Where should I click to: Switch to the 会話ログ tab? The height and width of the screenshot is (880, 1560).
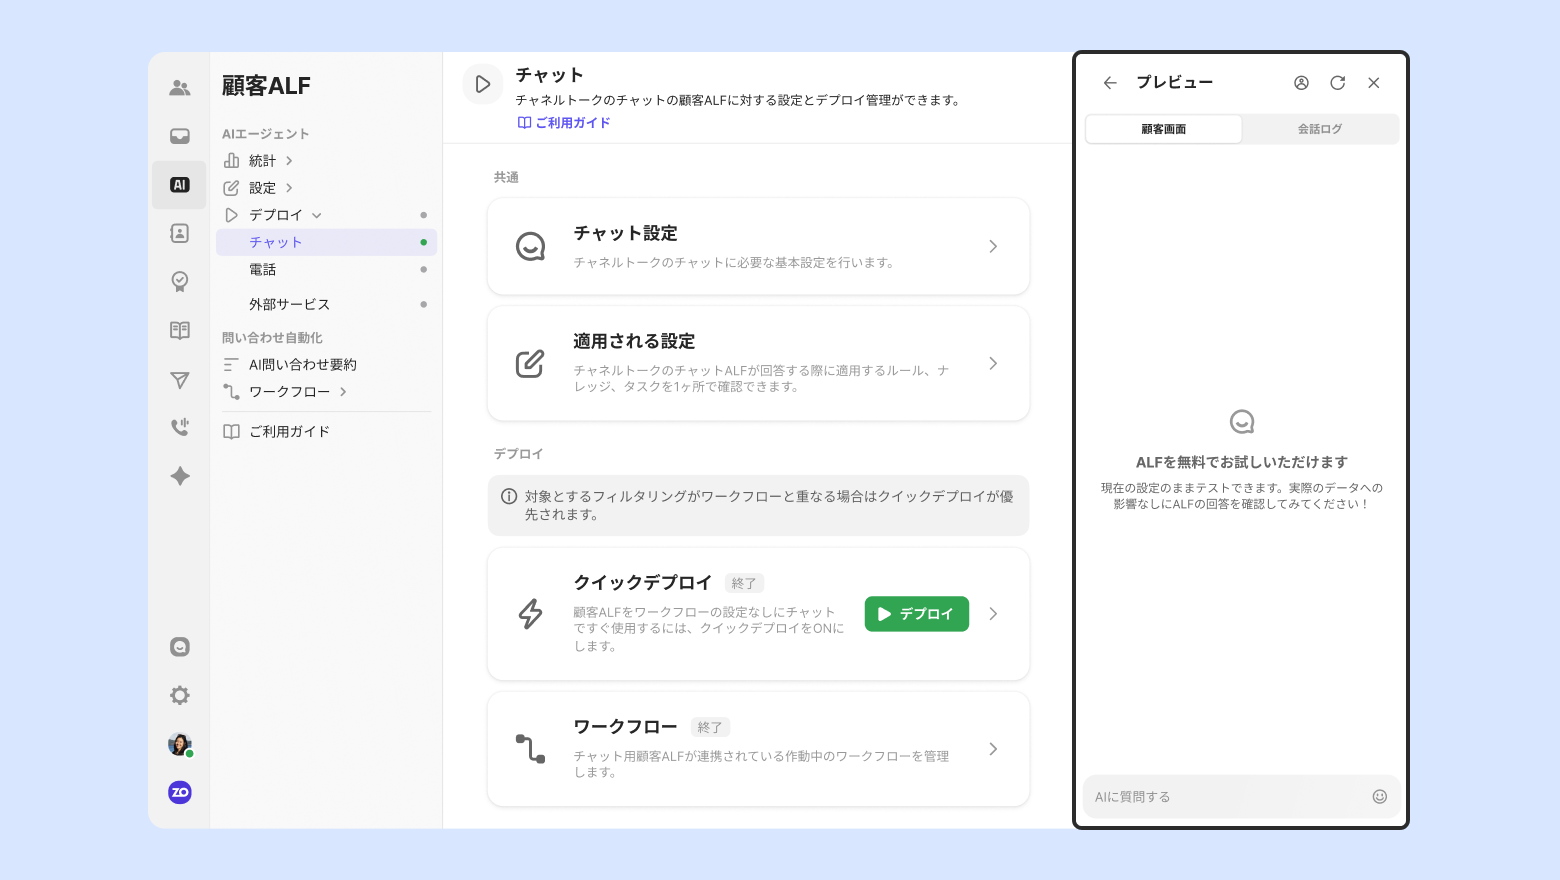pyautogui.click(x=1320, y=129)
